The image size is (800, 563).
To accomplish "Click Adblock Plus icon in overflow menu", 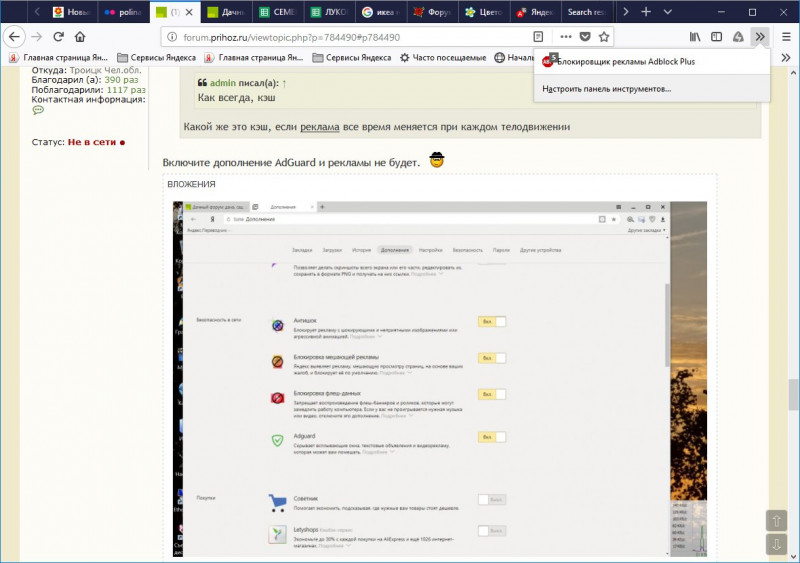I will 548,61.
